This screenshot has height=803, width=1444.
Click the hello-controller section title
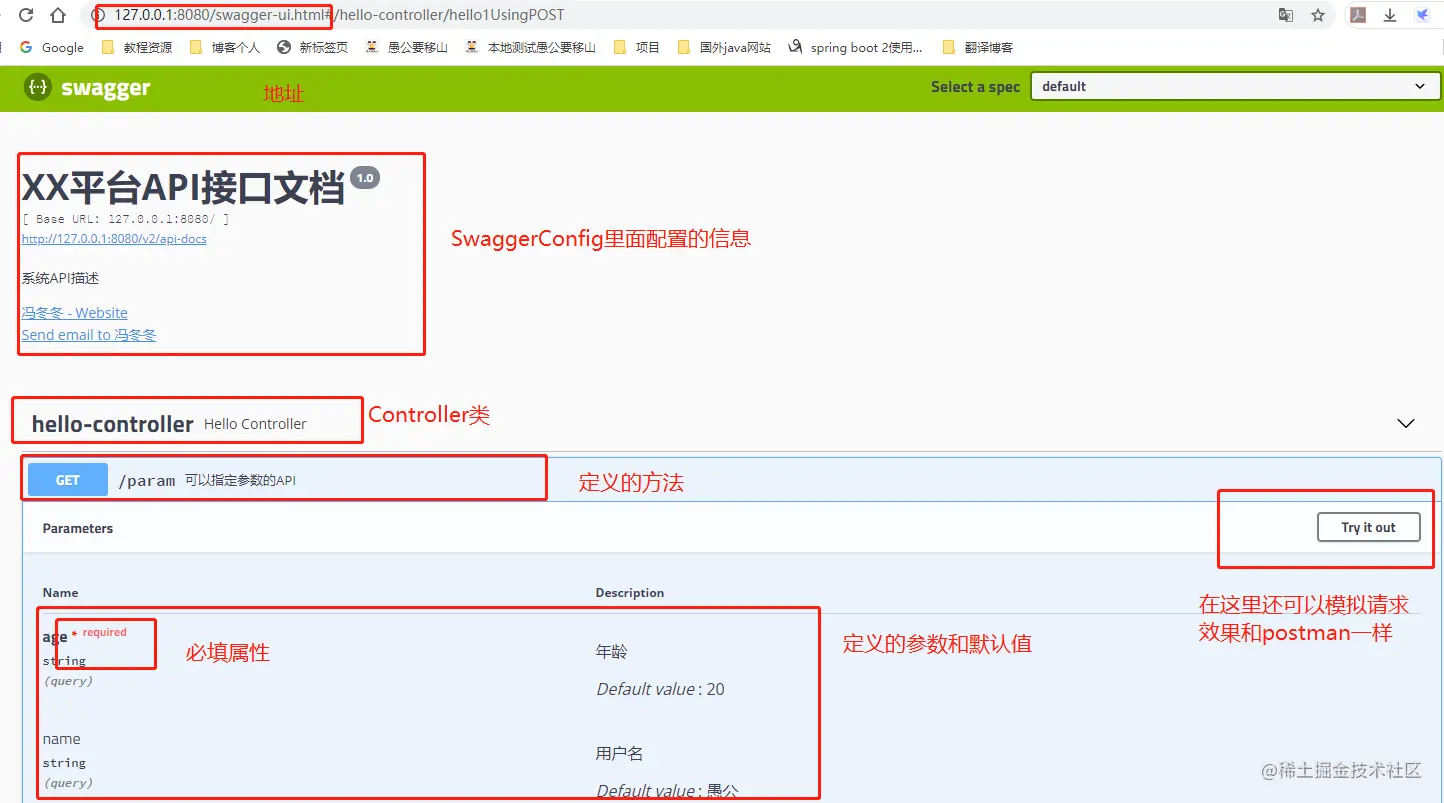tap(112, 424)
